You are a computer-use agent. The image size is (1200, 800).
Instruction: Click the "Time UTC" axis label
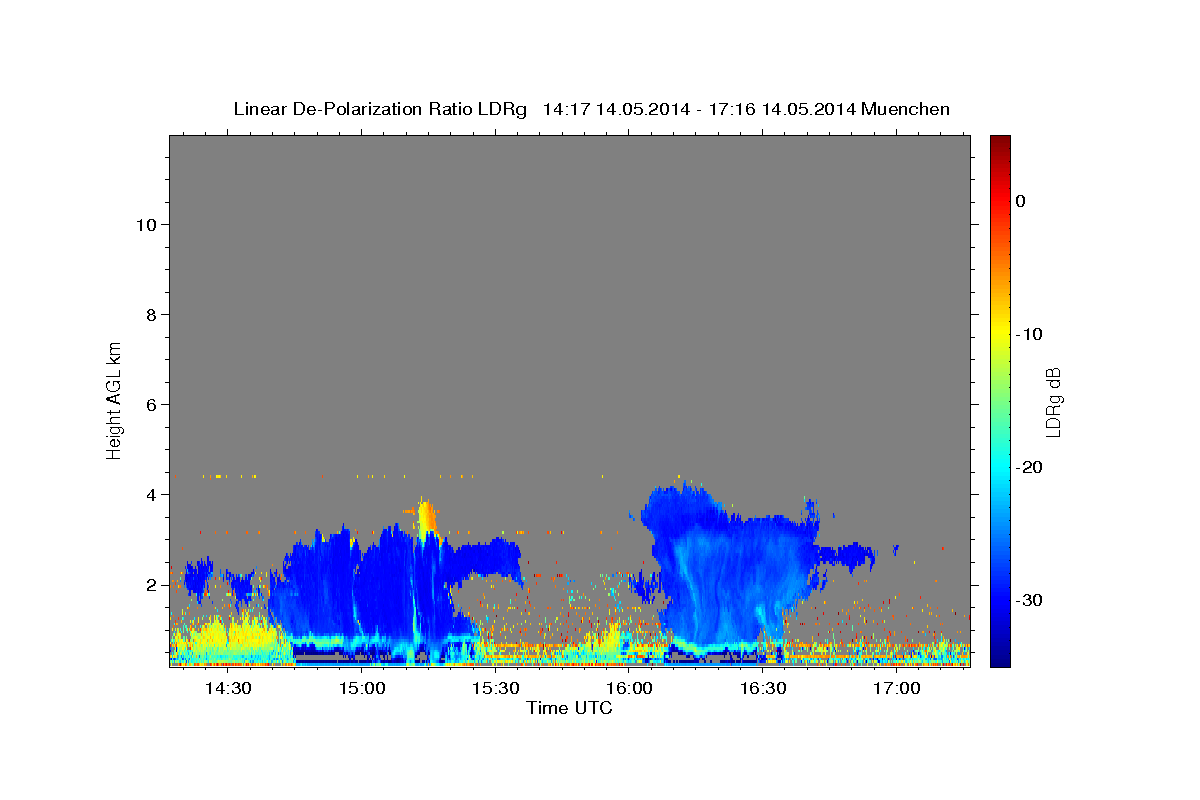pyautogui.click(x=569, y=708)
